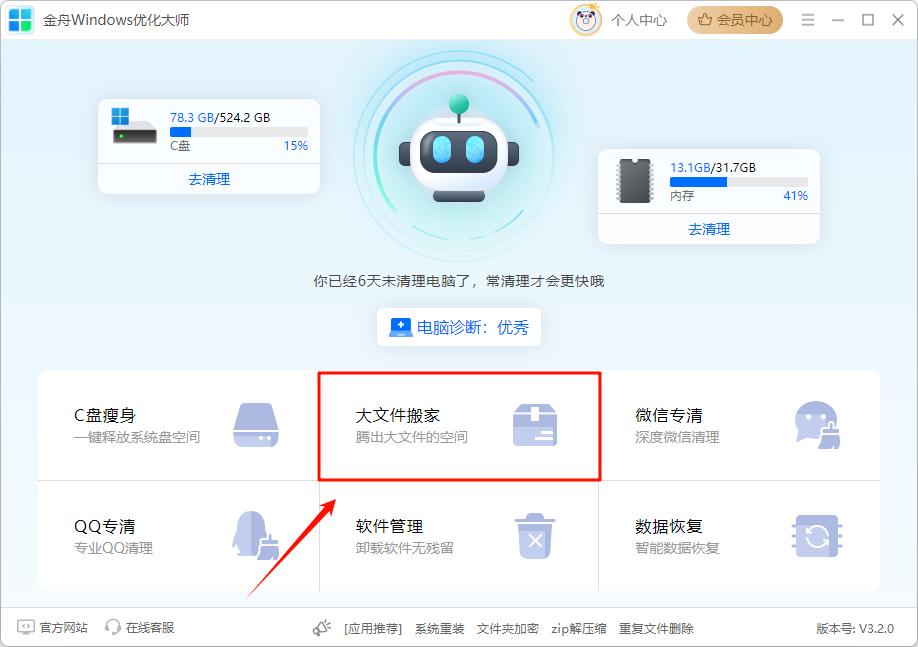The image size is (918, 647).
Task: Click the monitor icon beside 官方网站
Action: click(x=26, y=628)
